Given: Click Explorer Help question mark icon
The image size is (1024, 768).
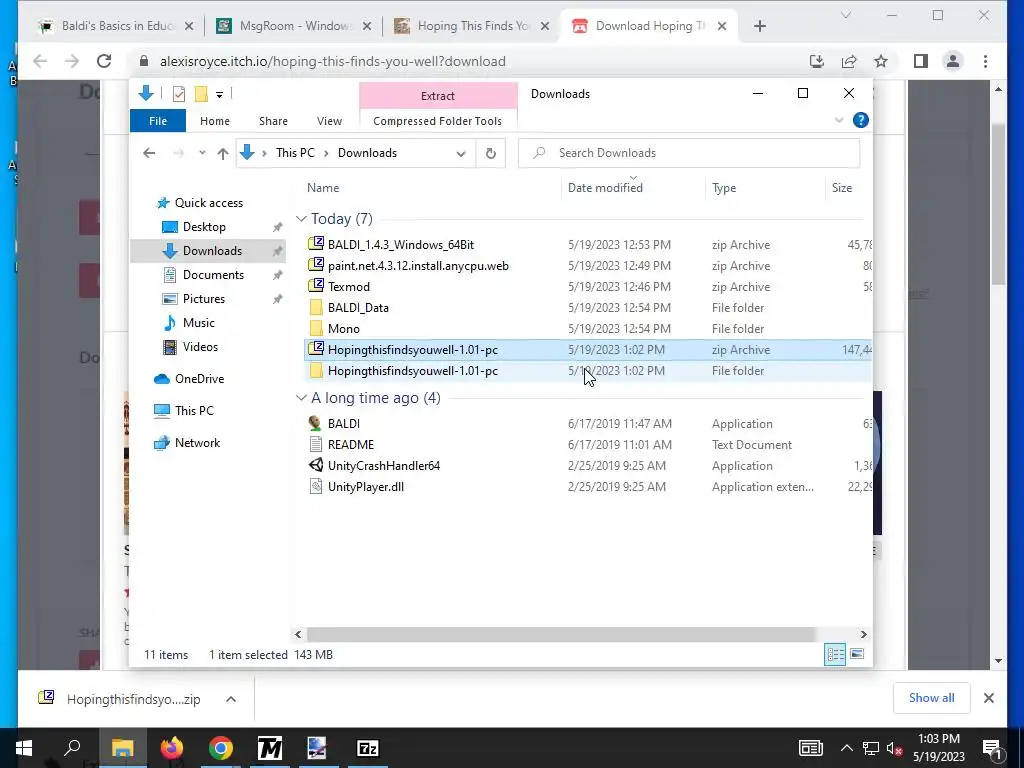Looking at the screenshot, I should coord(861,120).
